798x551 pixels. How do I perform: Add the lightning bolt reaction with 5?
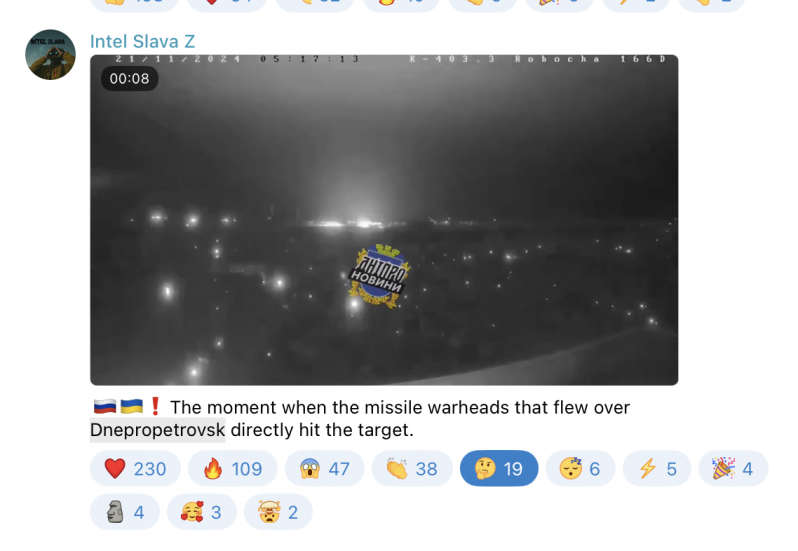tap(657, 468)
